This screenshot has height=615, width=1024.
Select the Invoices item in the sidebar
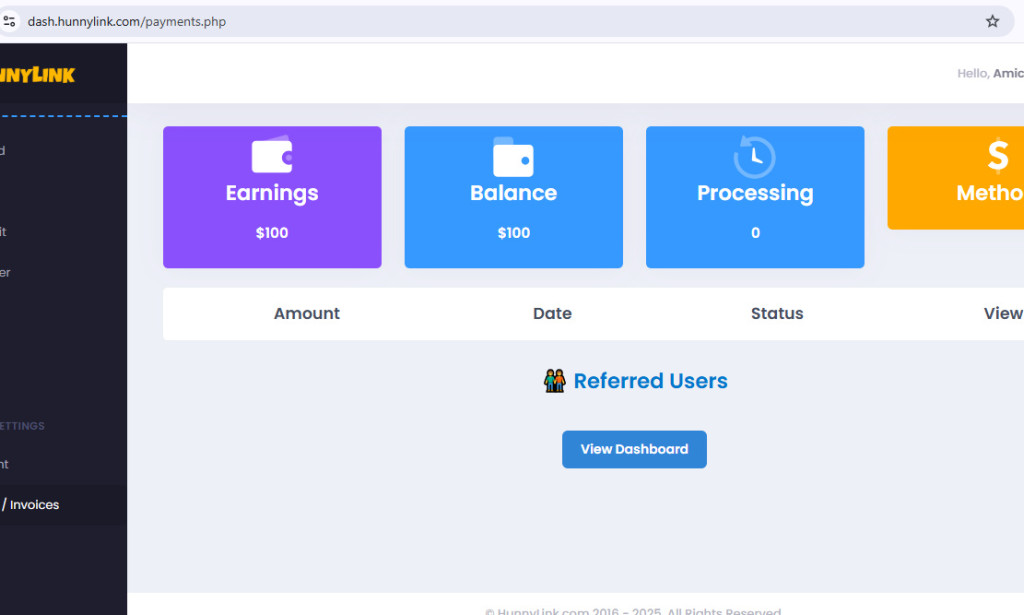click(35, 505)
